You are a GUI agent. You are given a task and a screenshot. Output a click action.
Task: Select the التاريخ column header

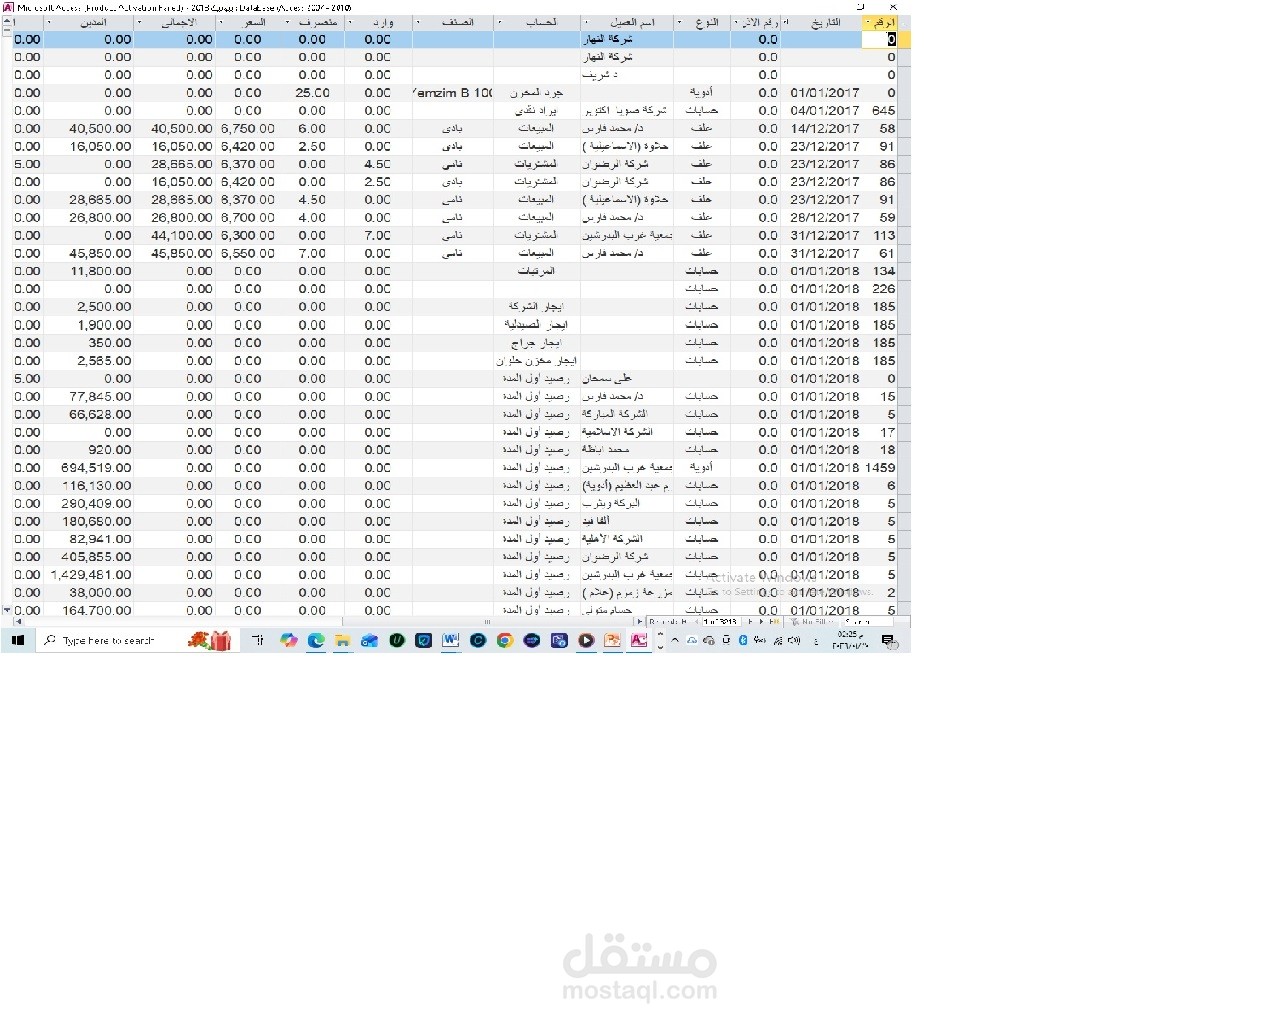click(826, 22)
